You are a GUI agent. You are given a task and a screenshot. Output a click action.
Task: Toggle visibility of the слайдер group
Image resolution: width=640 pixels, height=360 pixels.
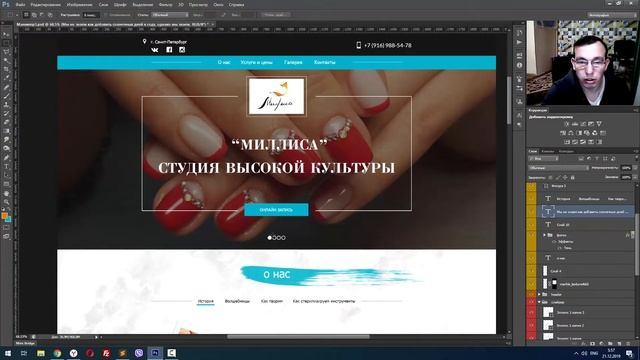[531, 302]
